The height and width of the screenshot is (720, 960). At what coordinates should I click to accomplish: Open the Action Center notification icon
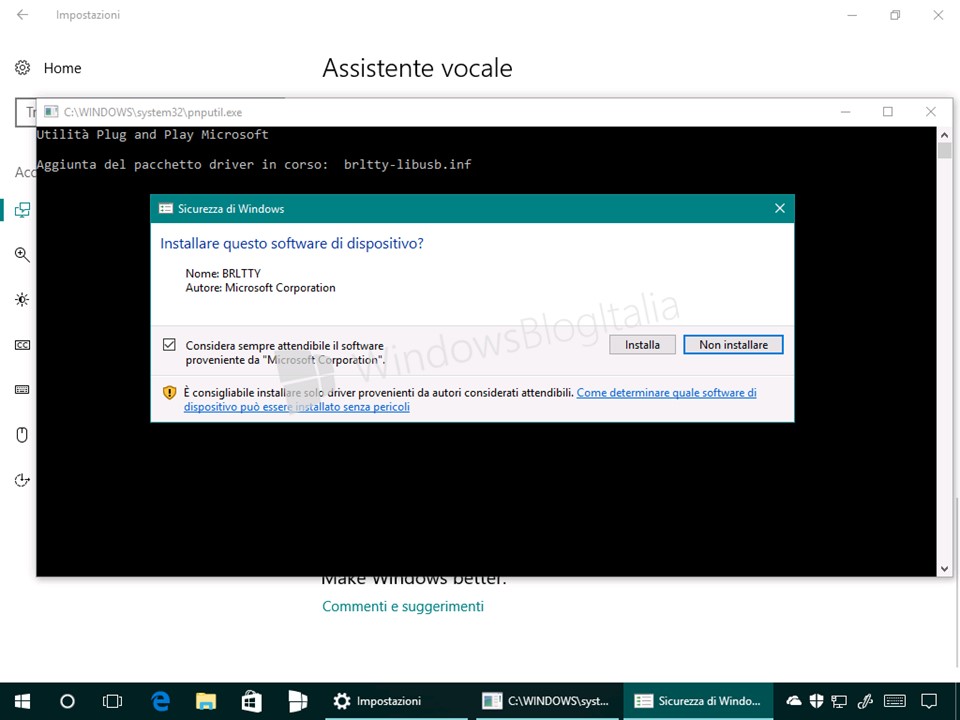(929, 701)
